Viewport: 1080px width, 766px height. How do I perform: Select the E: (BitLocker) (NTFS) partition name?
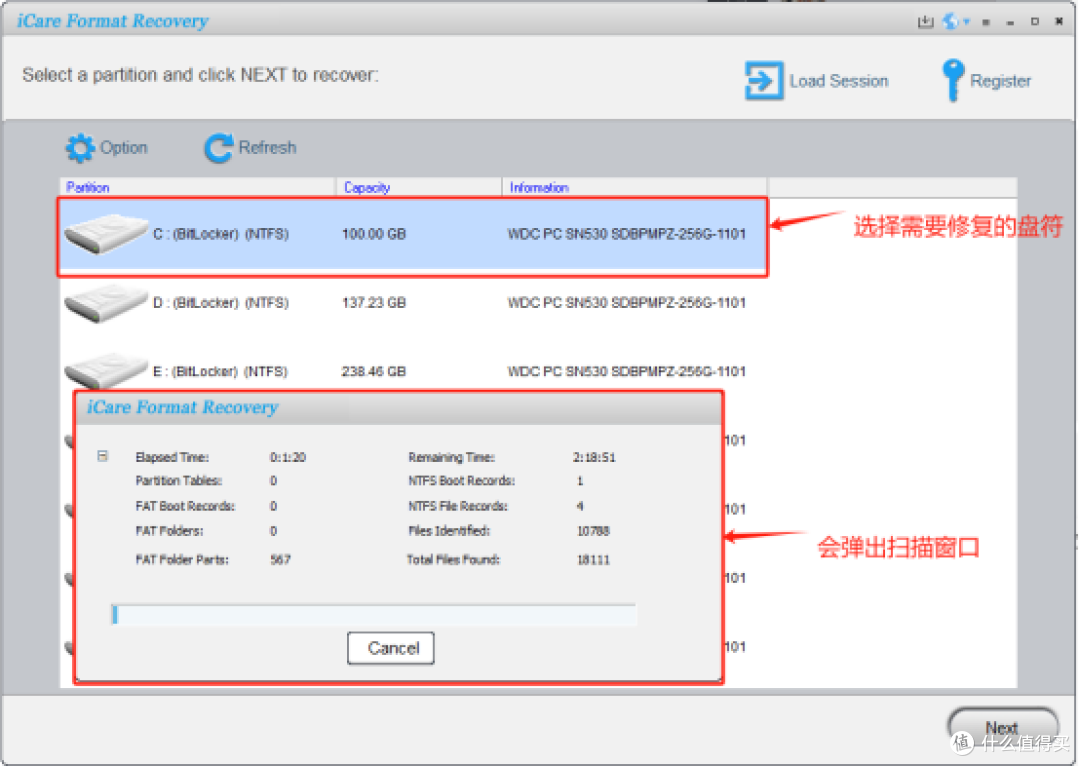[x=220, y=372]
